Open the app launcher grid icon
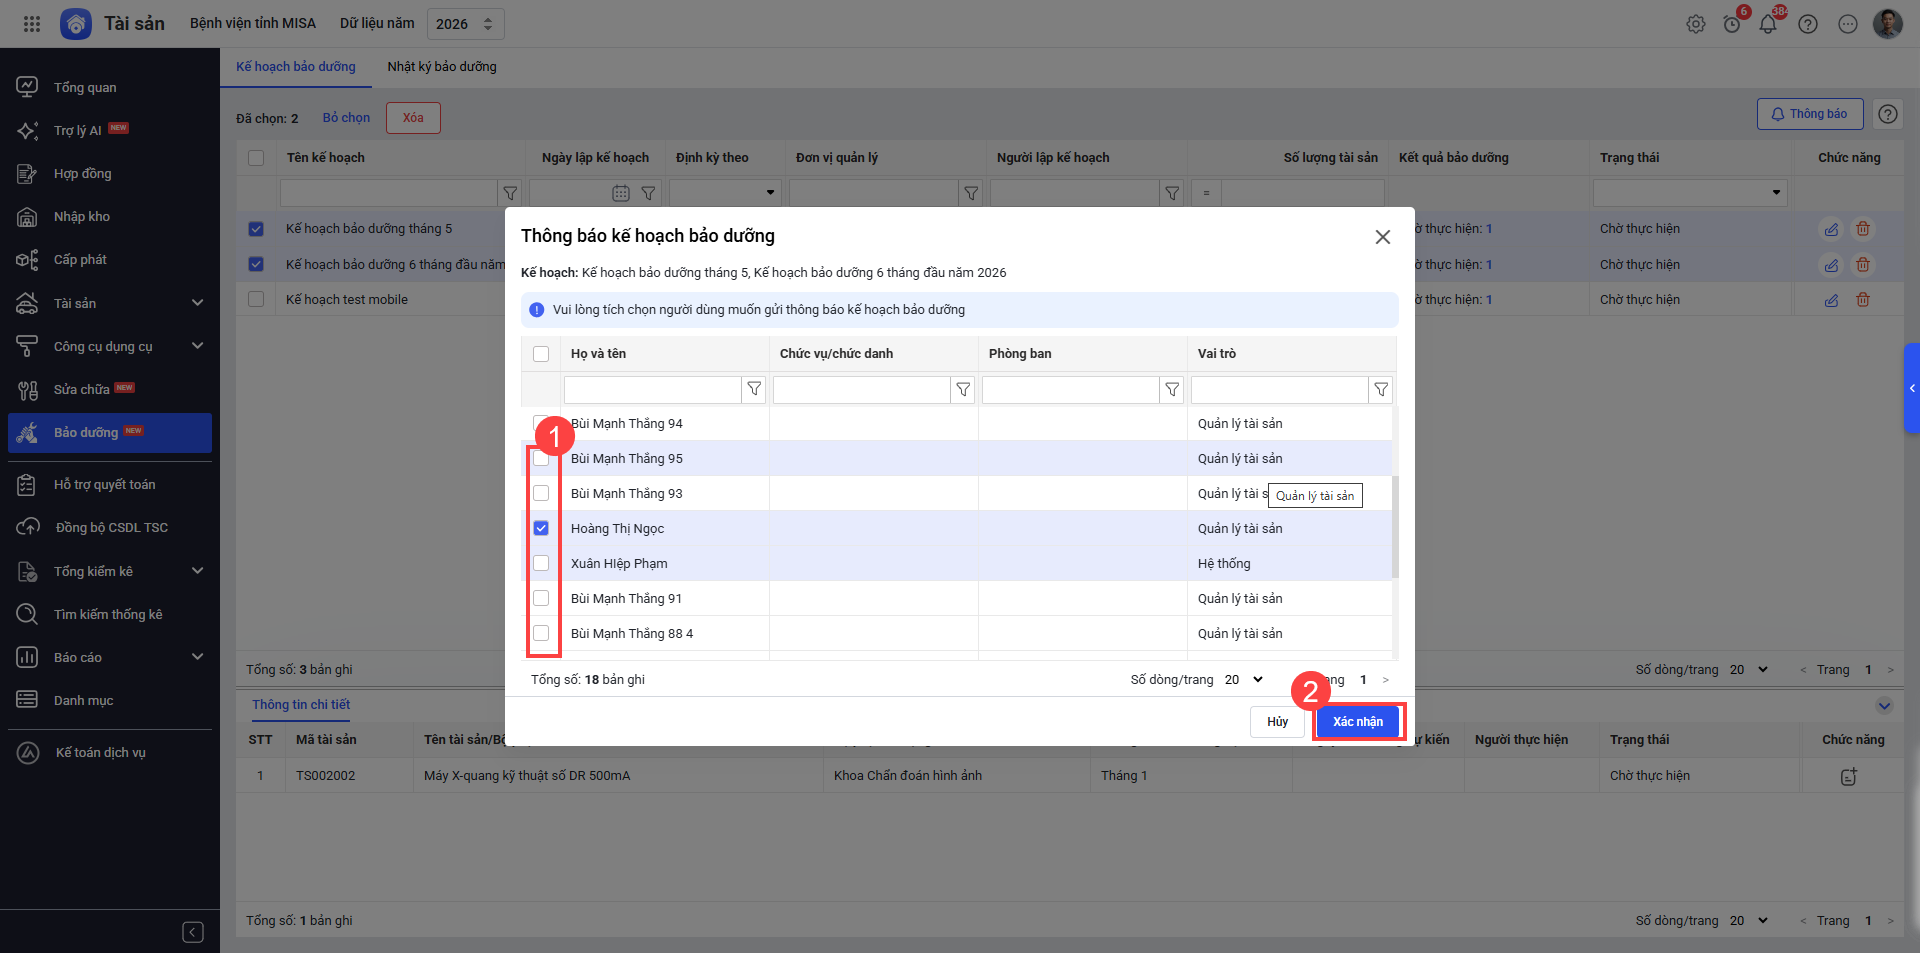Viewport: 1920px width, 953px height. click(32, 24)
